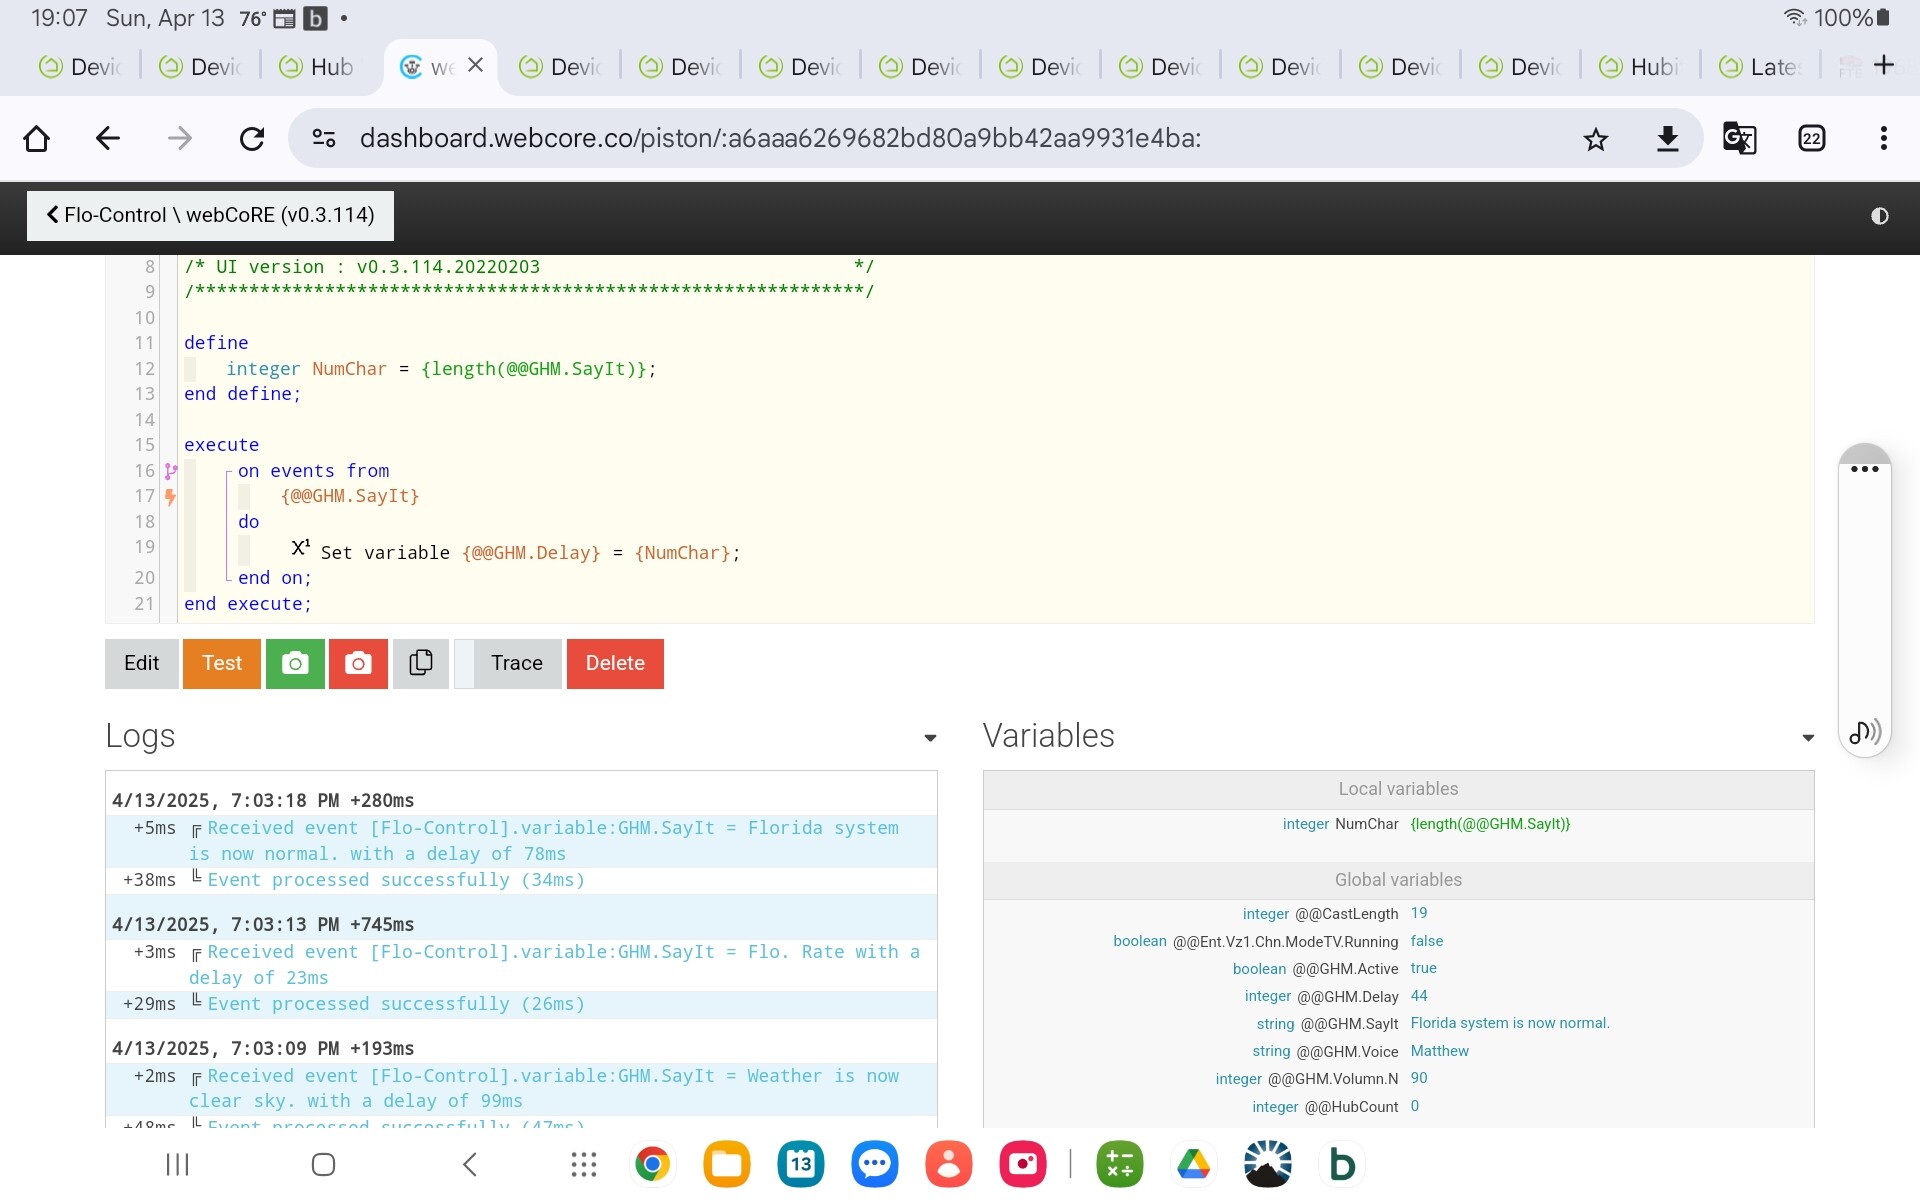The image size is (1920, 1200).
Task: Switch to first Devic tab
Action: point(80,67)
